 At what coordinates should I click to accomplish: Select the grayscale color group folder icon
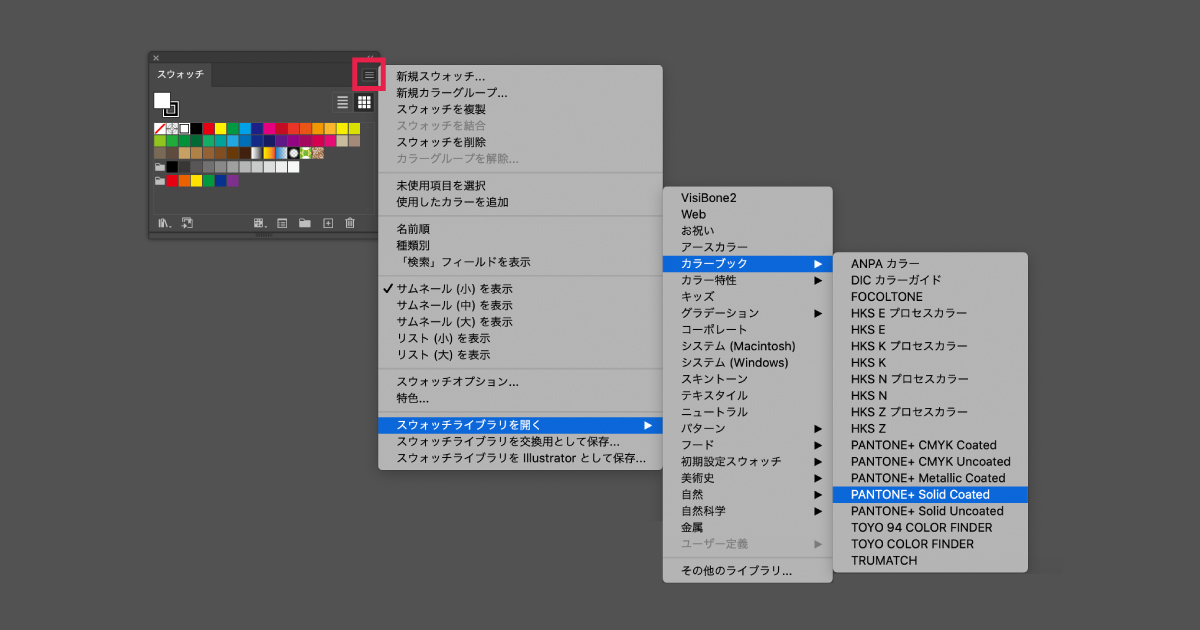[x=159, y=167]
